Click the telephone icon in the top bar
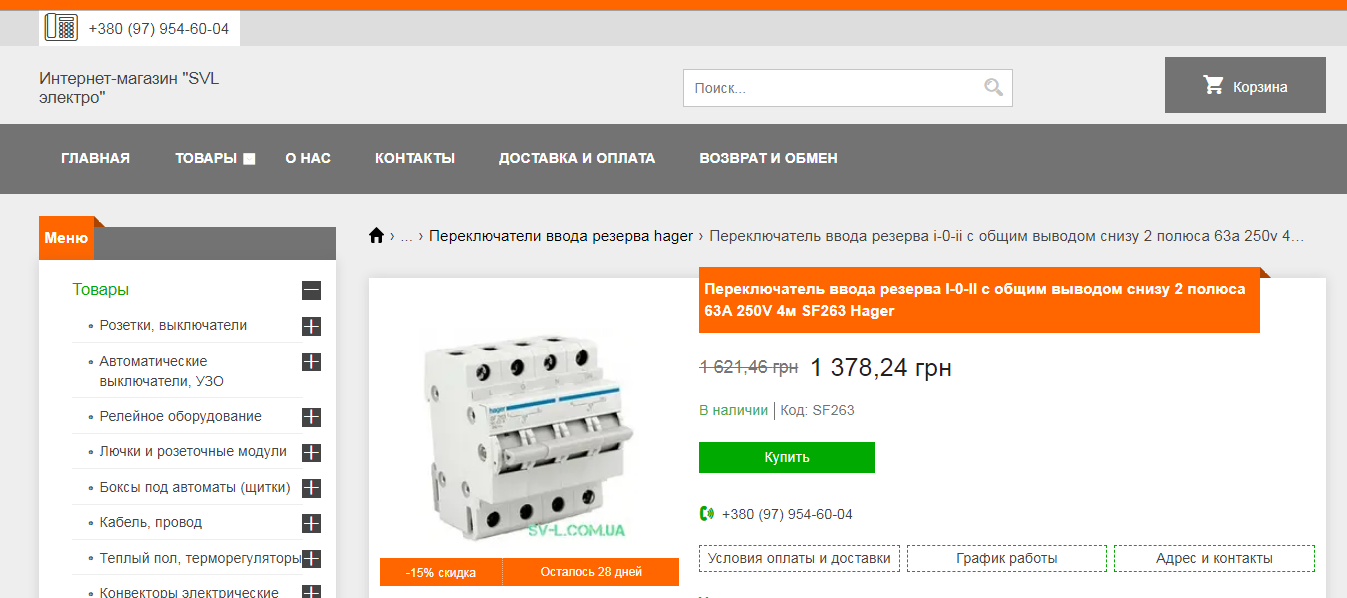 coord(60,28)
